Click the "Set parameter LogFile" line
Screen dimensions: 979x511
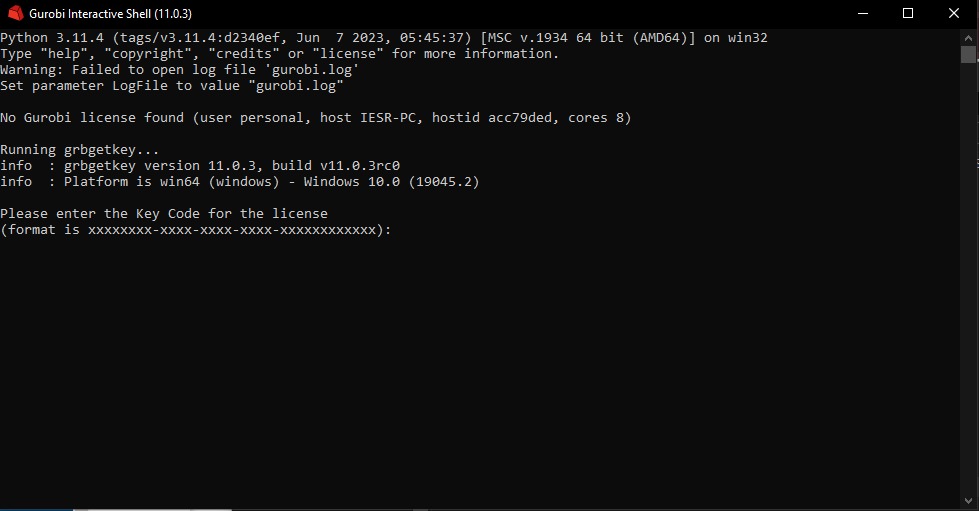point(171,86)
